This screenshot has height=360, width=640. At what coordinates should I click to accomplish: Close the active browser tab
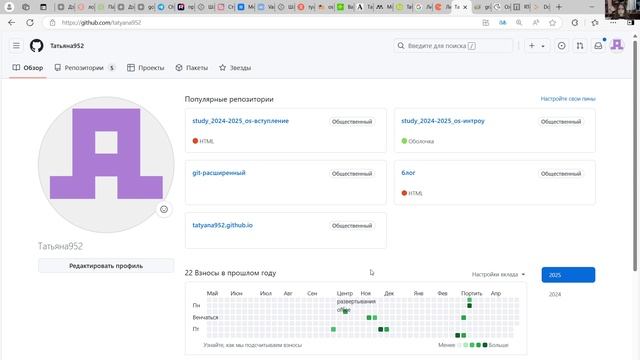pos(465,7)
